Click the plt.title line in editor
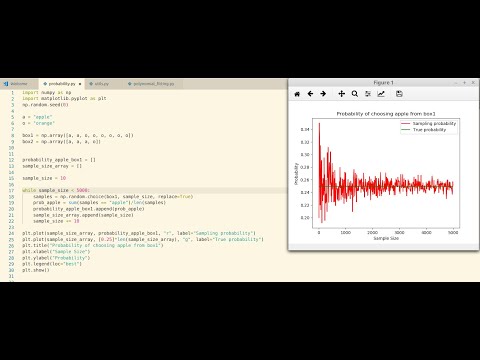The image size is (480, 360). (x=93, y=245)
